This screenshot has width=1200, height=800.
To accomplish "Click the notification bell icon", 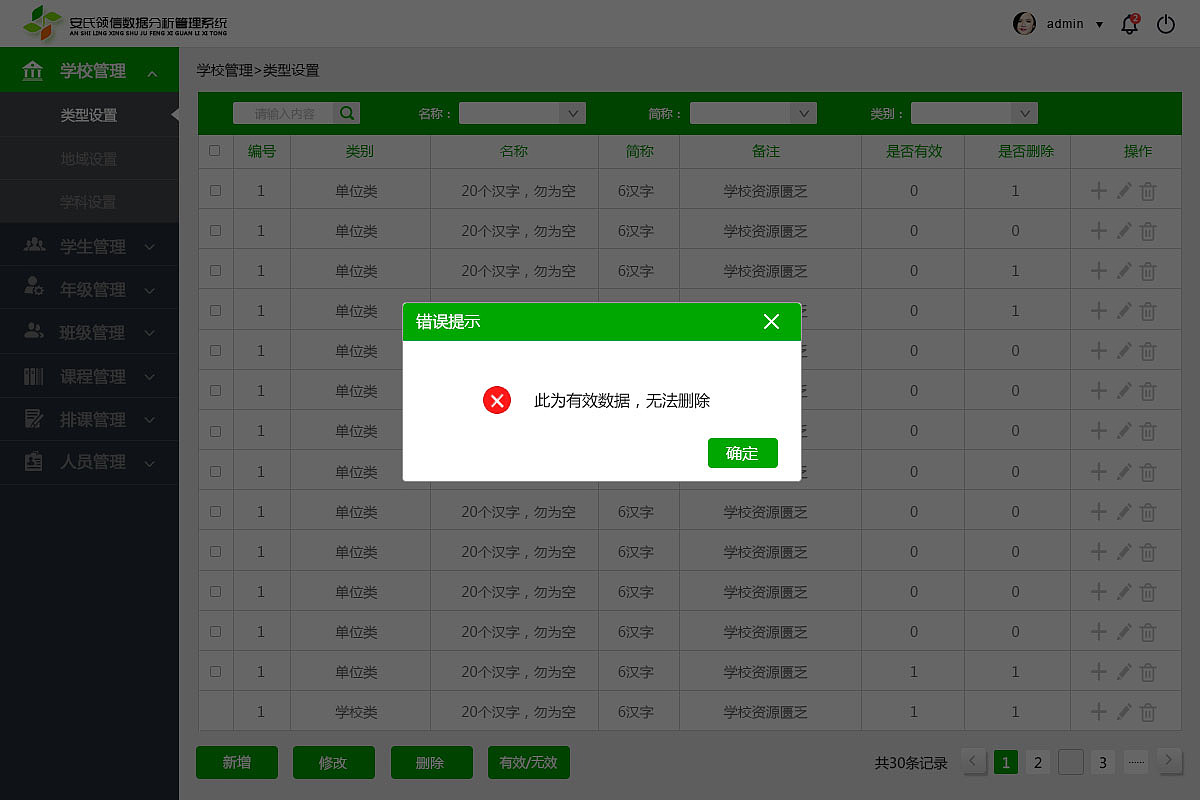I will (1129, 24).
